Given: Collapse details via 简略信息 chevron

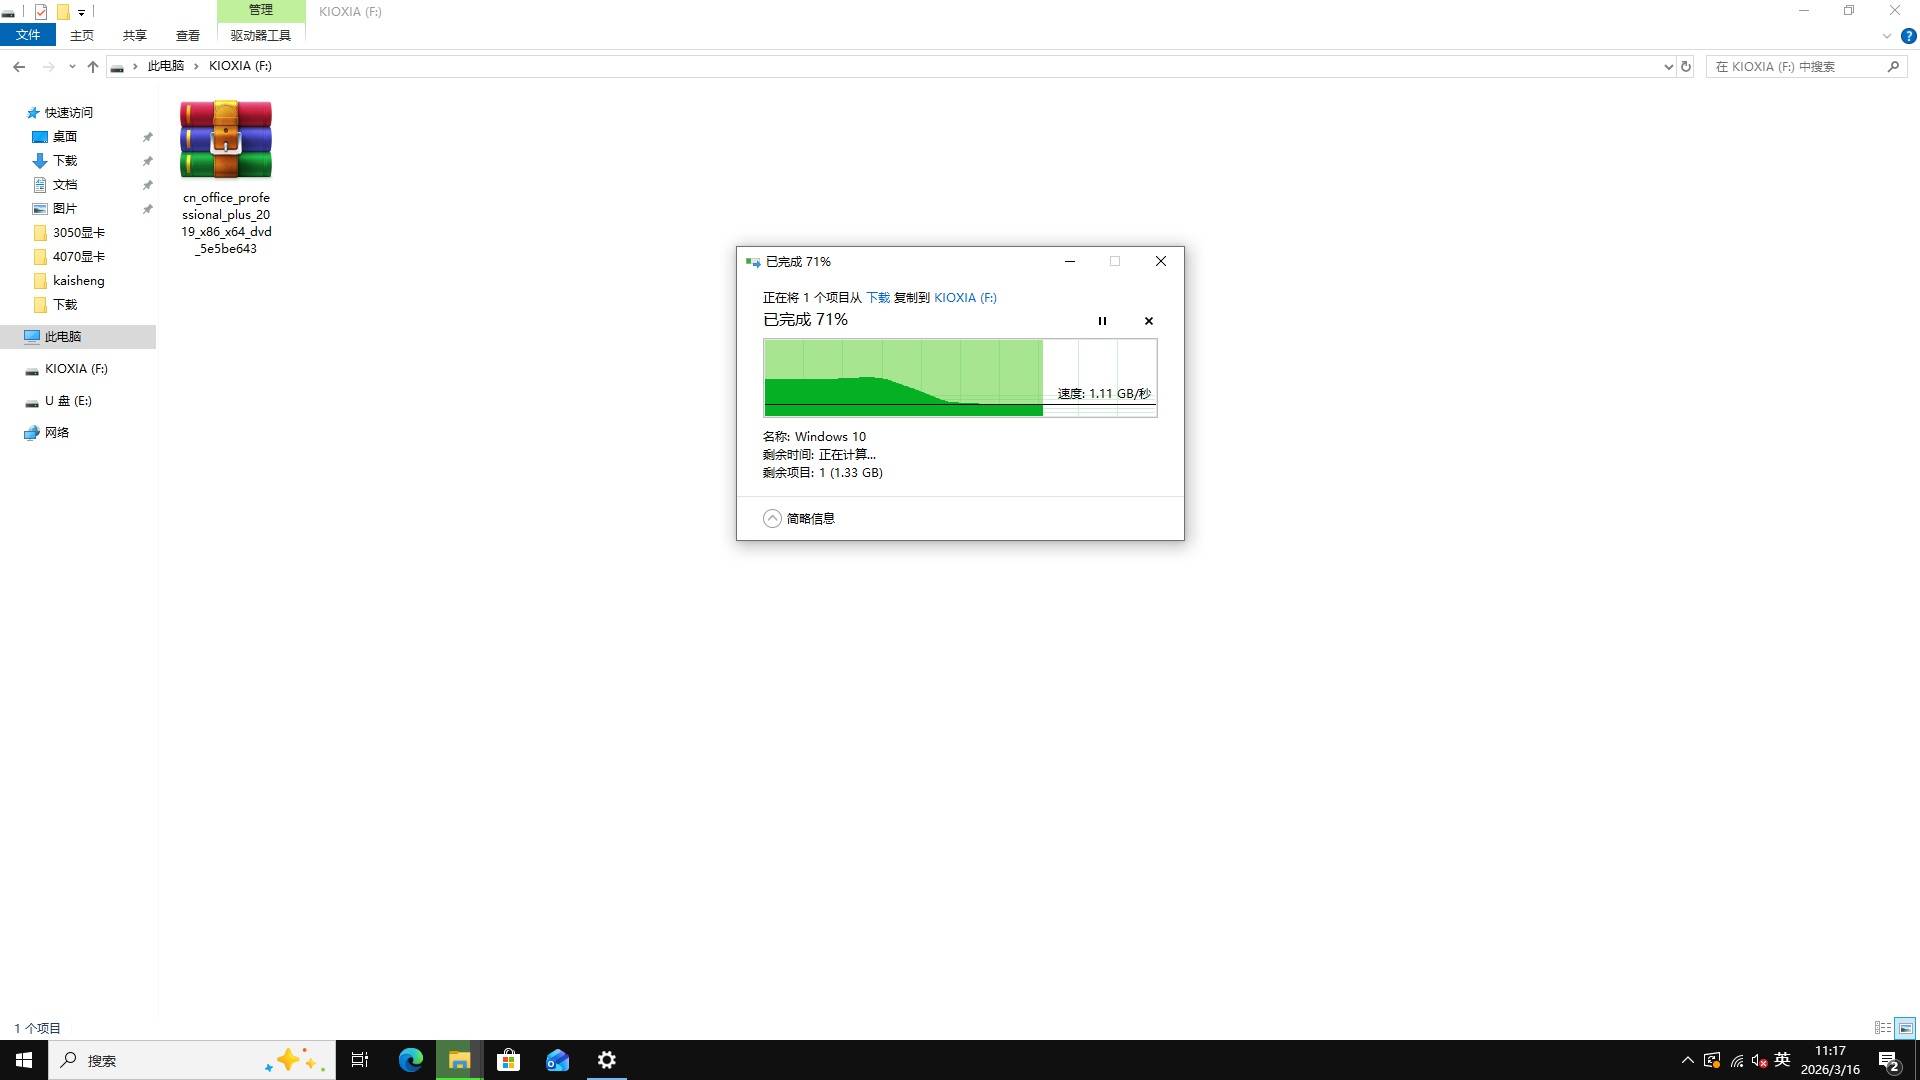Looking at the screenshot, I should pos(772,518).
